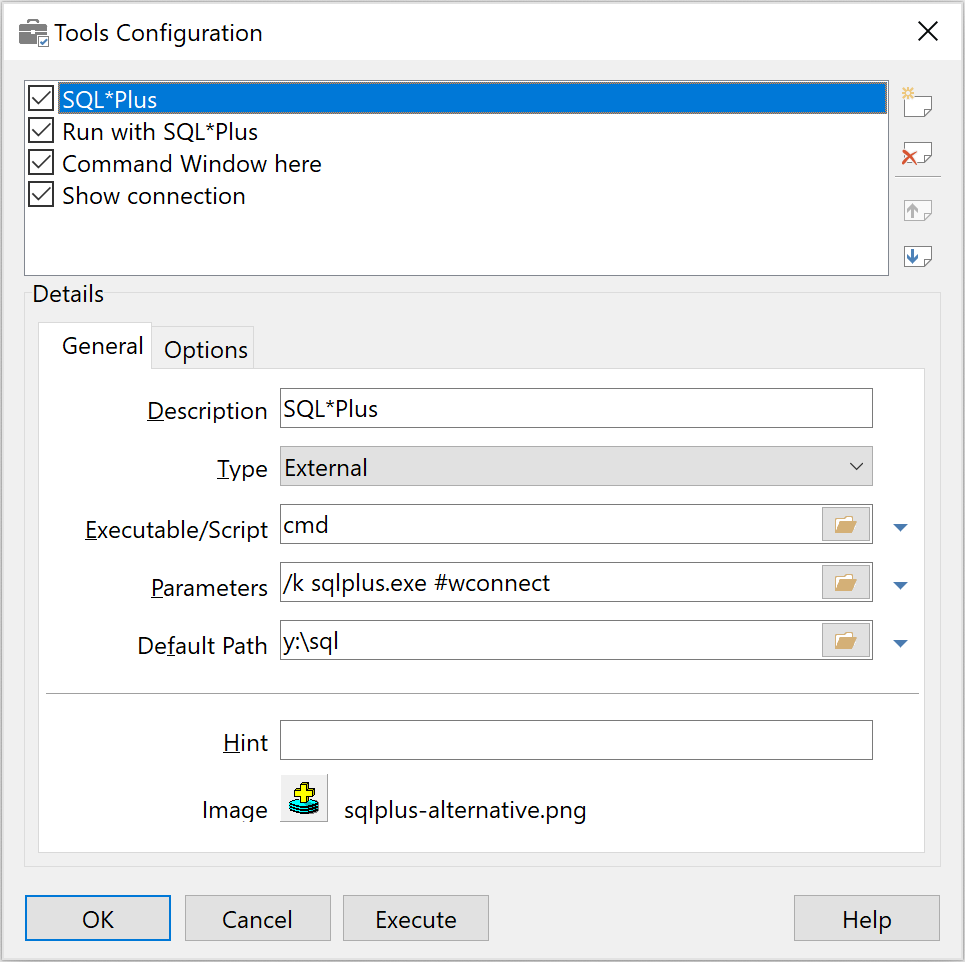Toggle Command Window here checkbox
965x962 pixels.
coord(41,162)
